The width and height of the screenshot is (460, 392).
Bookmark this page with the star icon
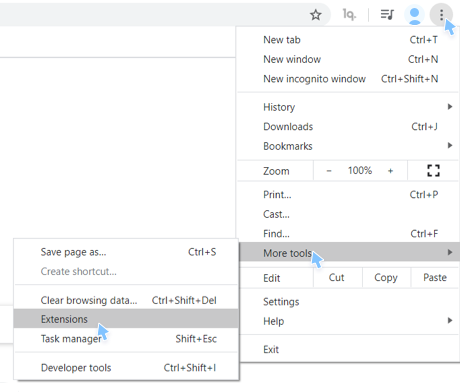(315, 15)
